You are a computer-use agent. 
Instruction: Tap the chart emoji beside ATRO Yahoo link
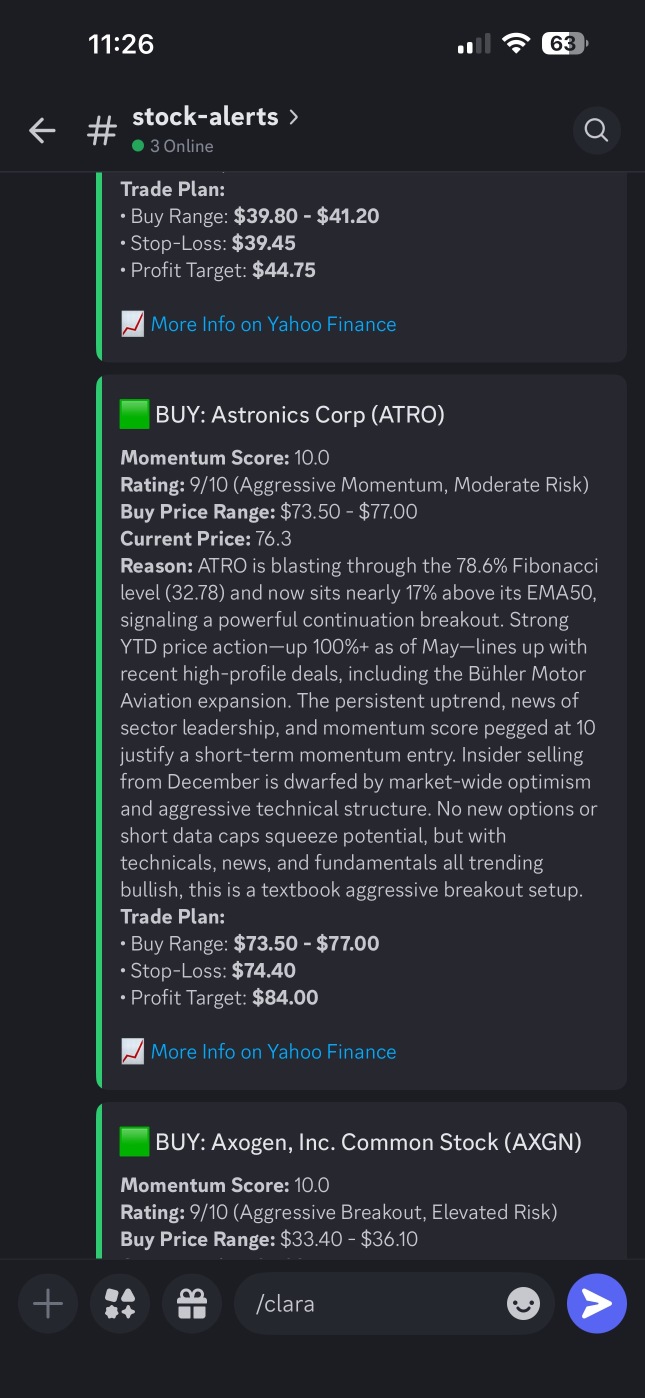click(133, 1051)
